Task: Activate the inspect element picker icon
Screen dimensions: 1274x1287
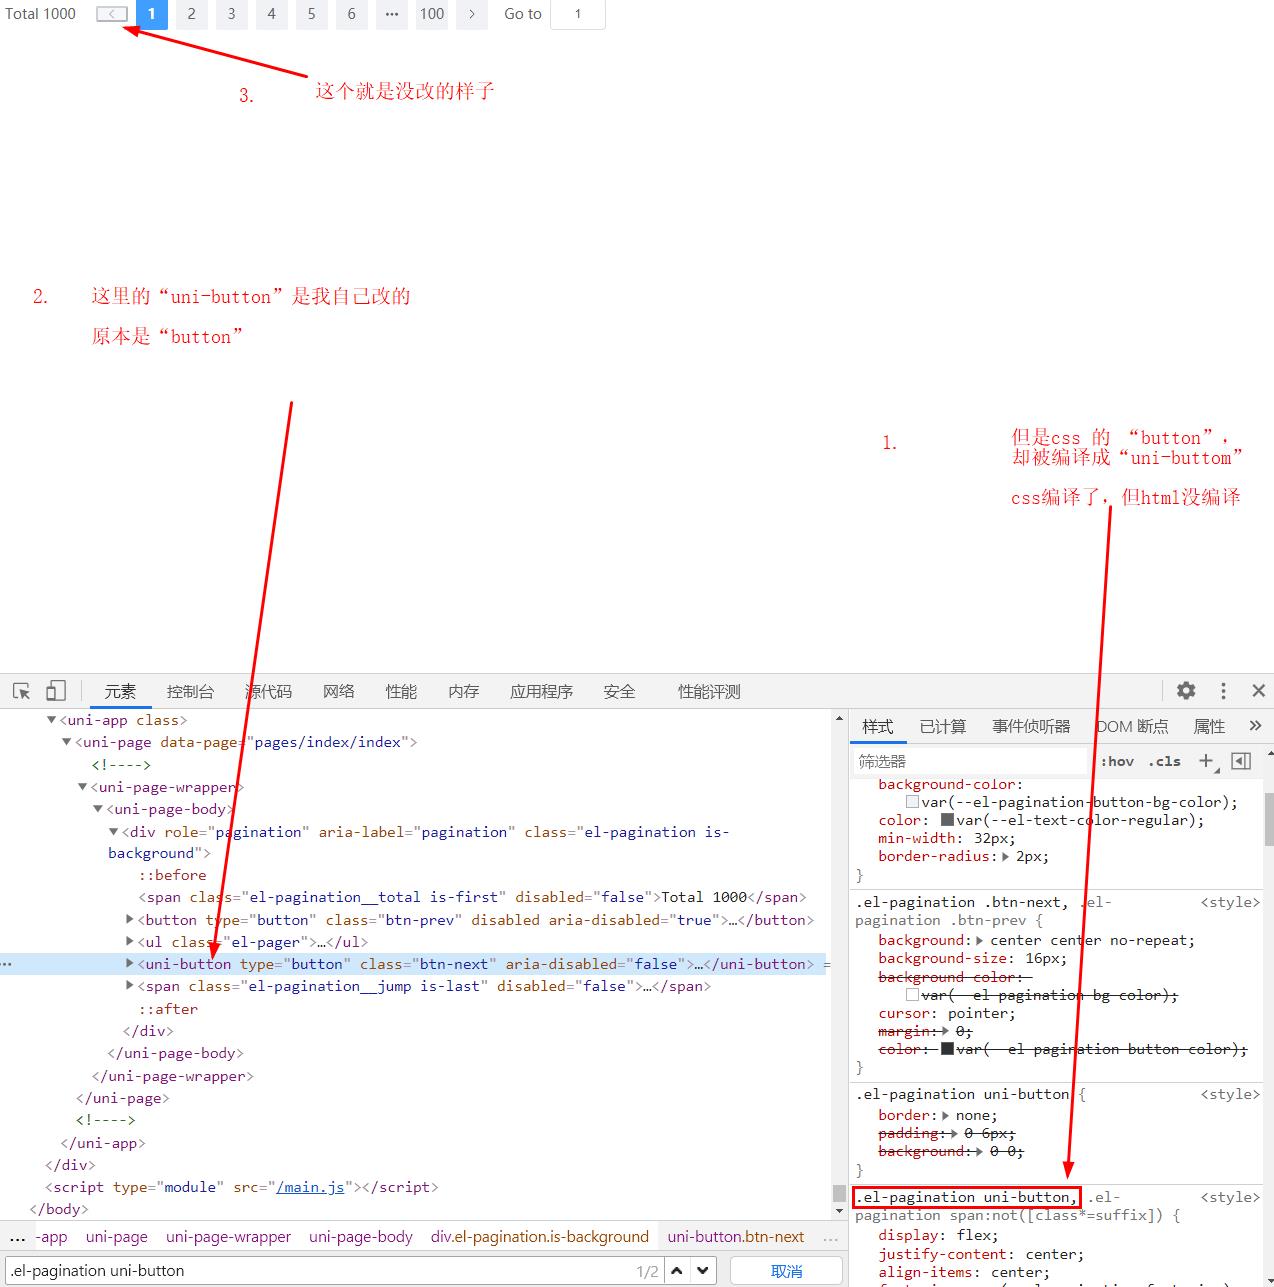Action: pyautogui.click(x=21, y=691)
